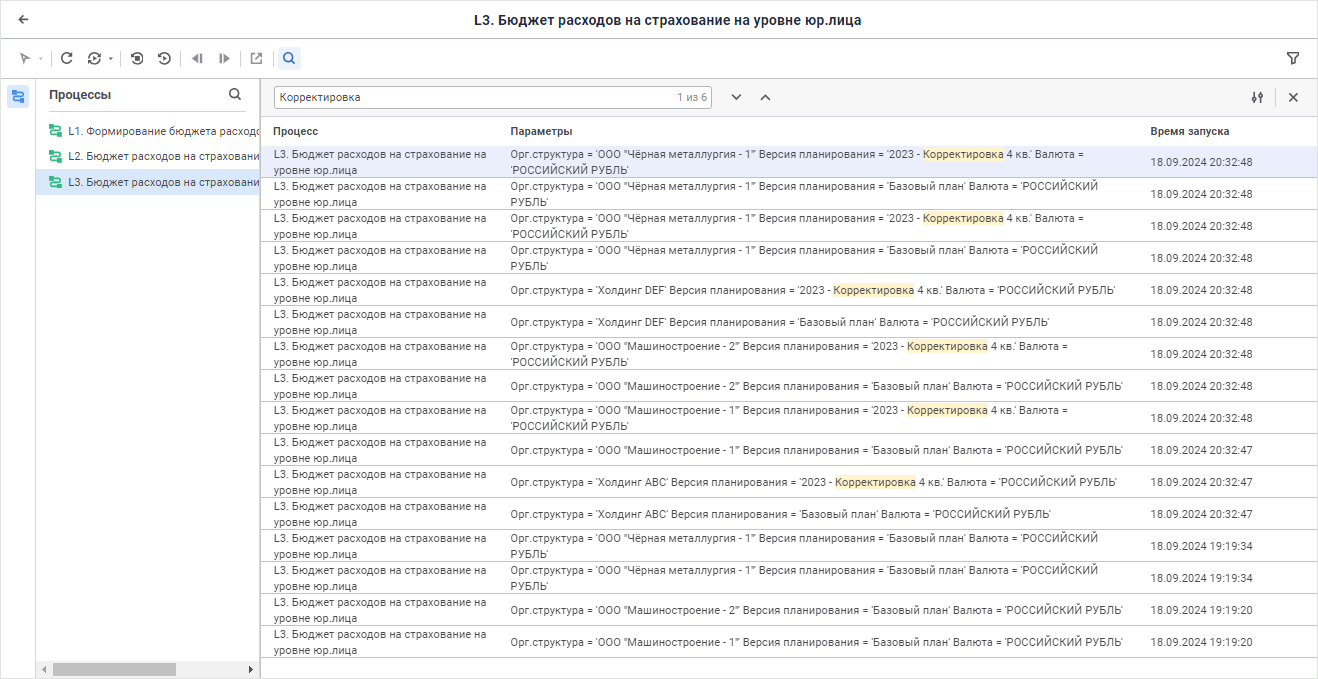
Task: Close the search bar
Action: [1293, 98]
